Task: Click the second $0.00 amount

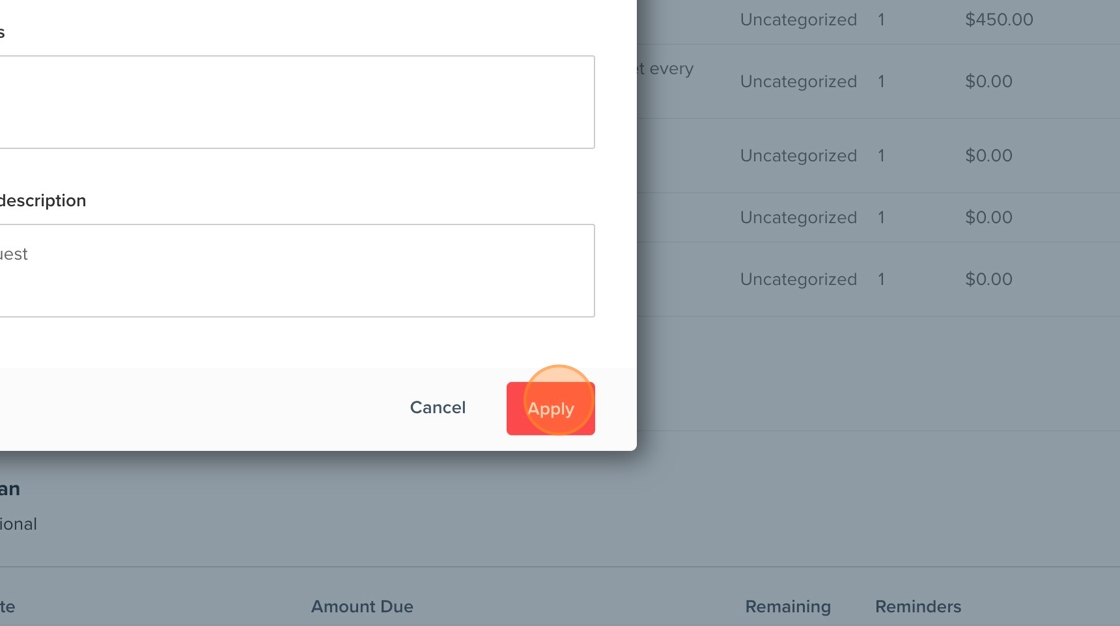Action: pyautogui.click(x=988, y=155)
